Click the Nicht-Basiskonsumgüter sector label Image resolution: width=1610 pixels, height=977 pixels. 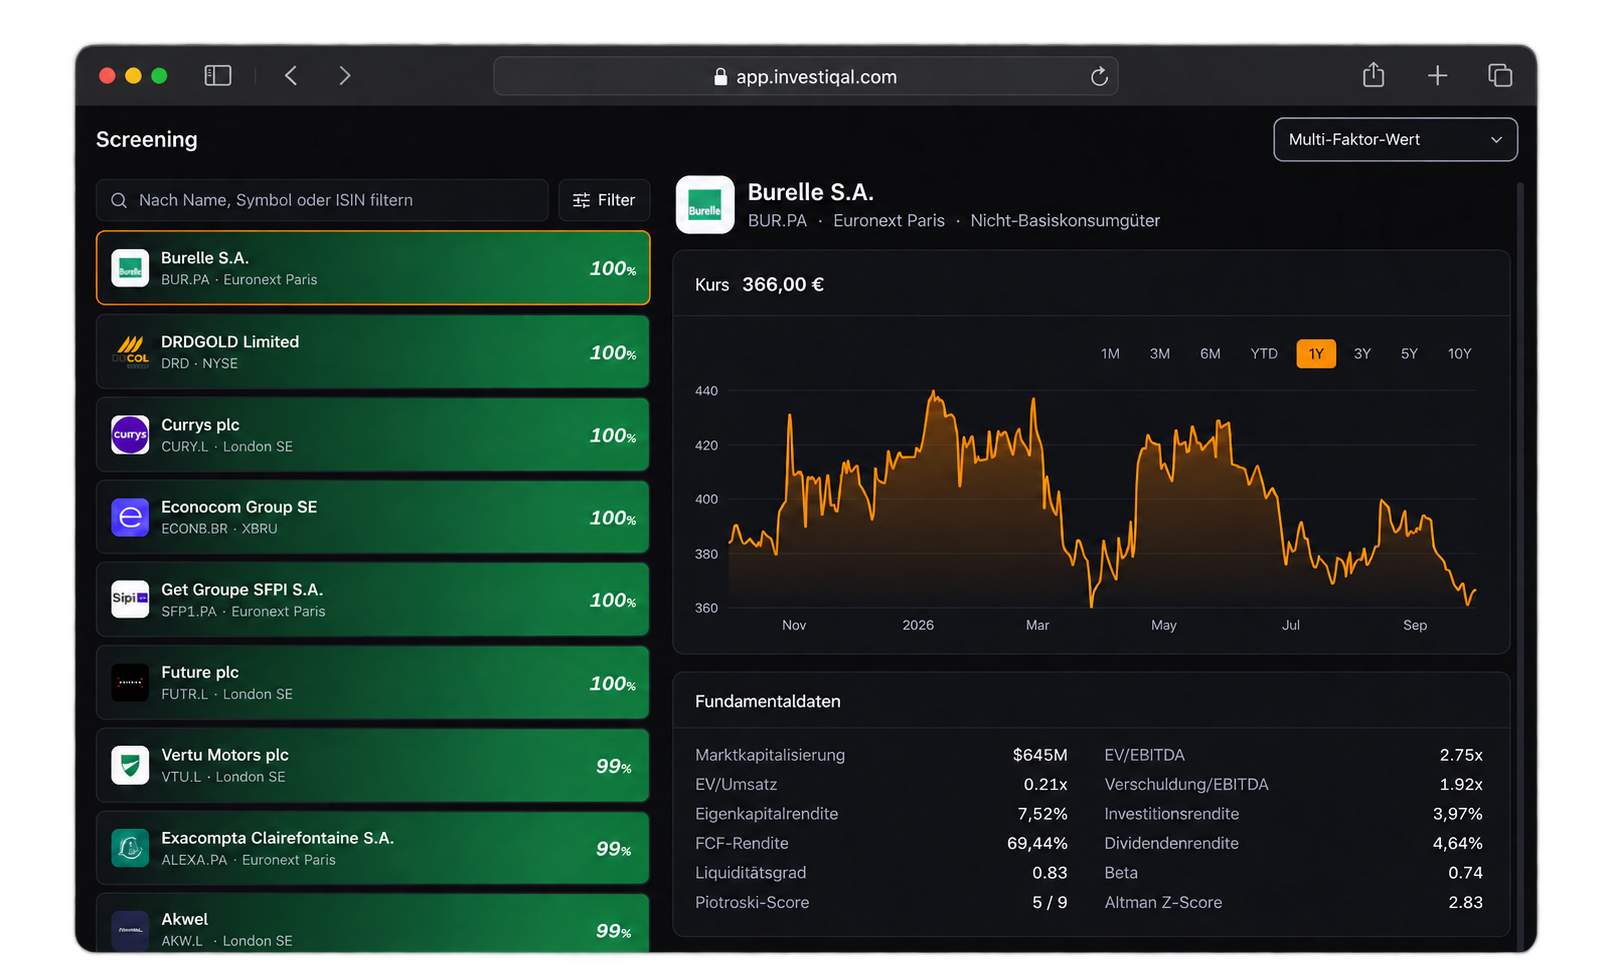(1065, 221)
